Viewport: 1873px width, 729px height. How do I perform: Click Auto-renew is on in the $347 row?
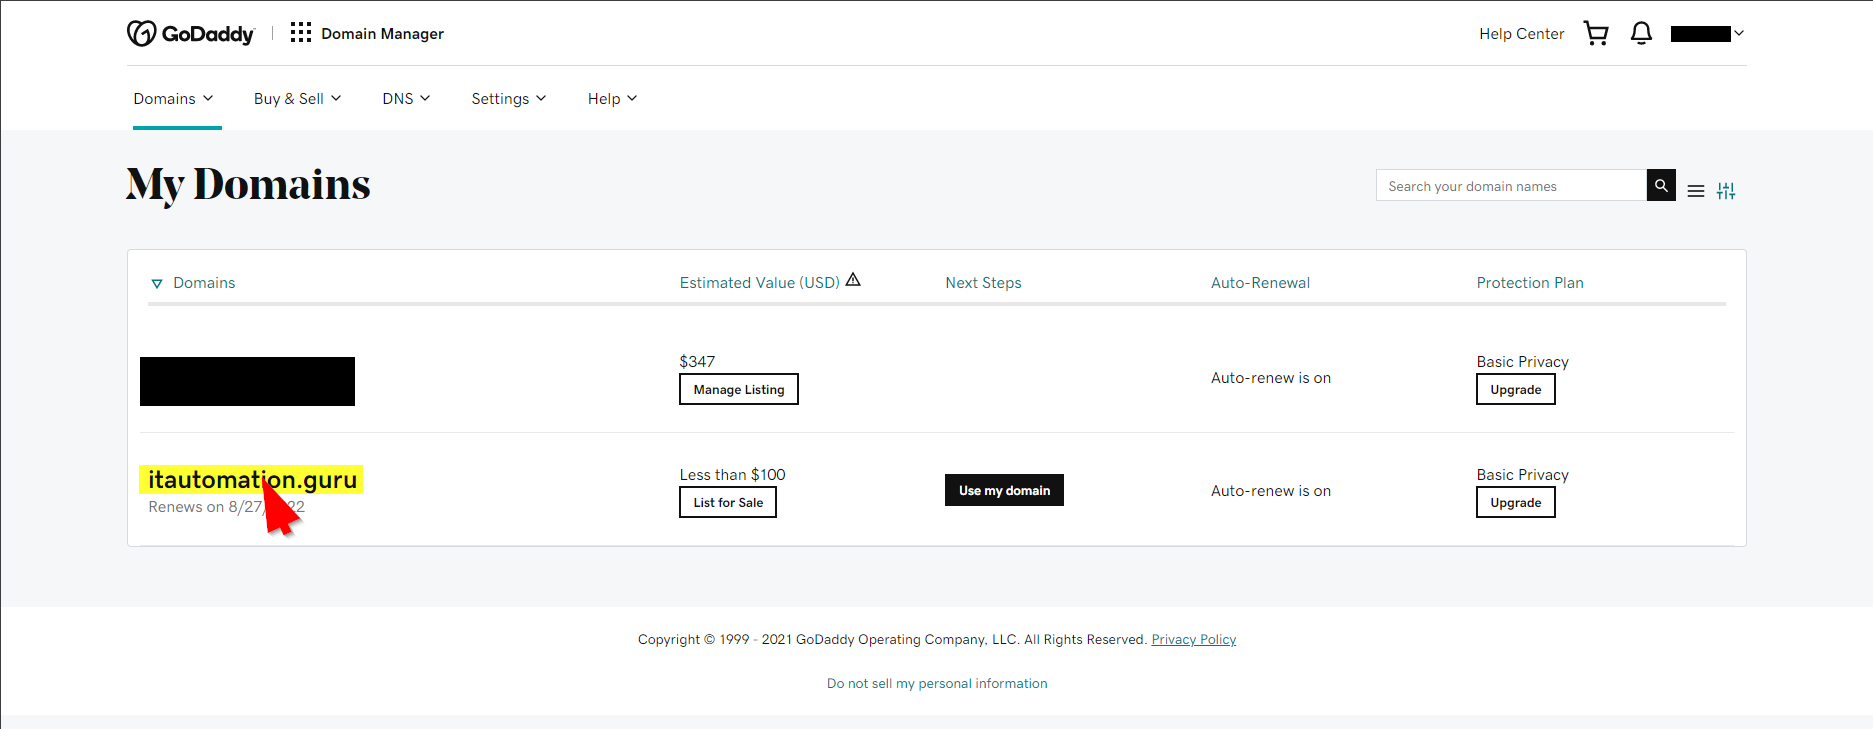pos(1271,377)
